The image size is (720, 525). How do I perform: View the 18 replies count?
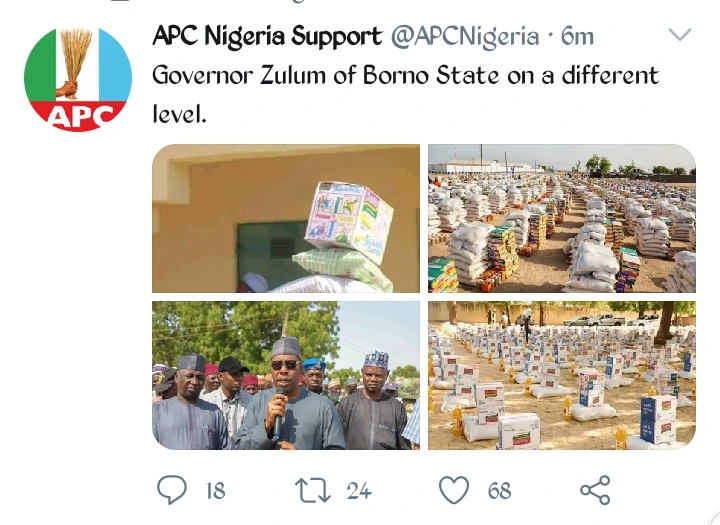215,490
